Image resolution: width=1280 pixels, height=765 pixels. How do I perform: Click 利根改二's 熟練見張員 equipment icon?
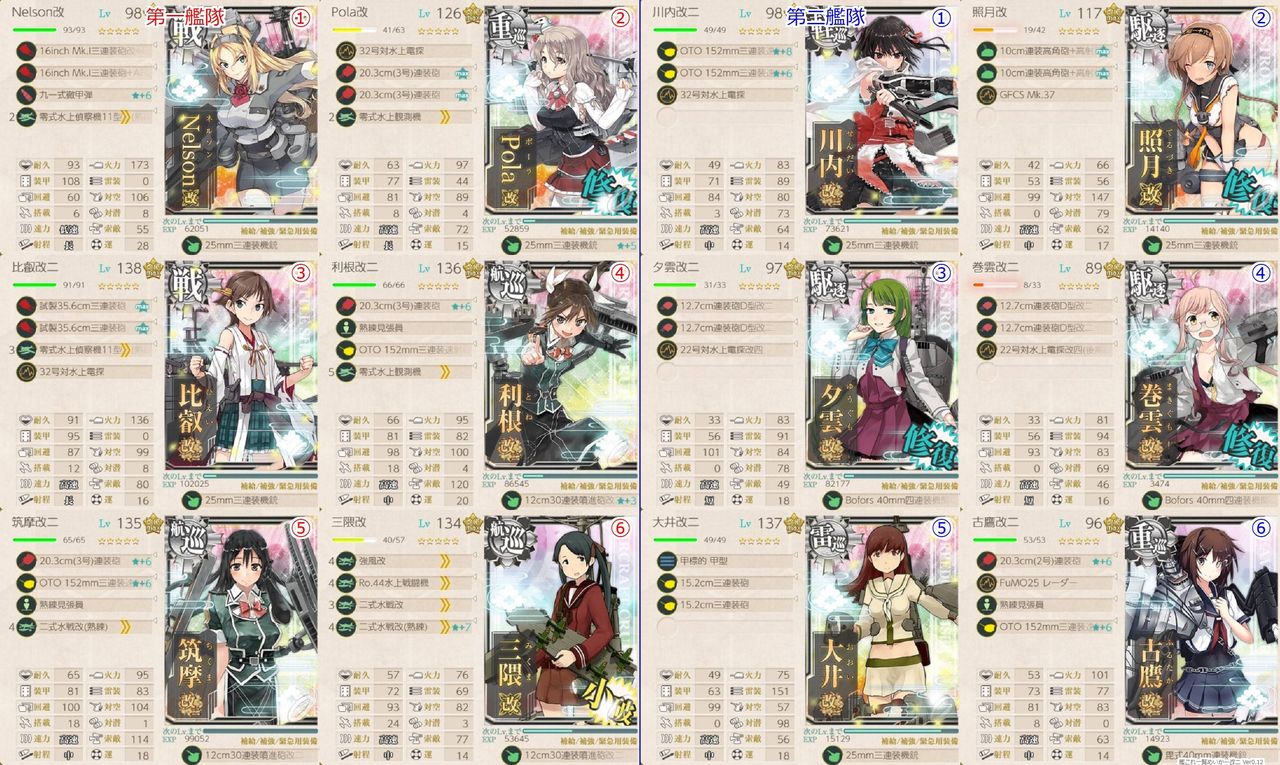(x=346, y=328)
